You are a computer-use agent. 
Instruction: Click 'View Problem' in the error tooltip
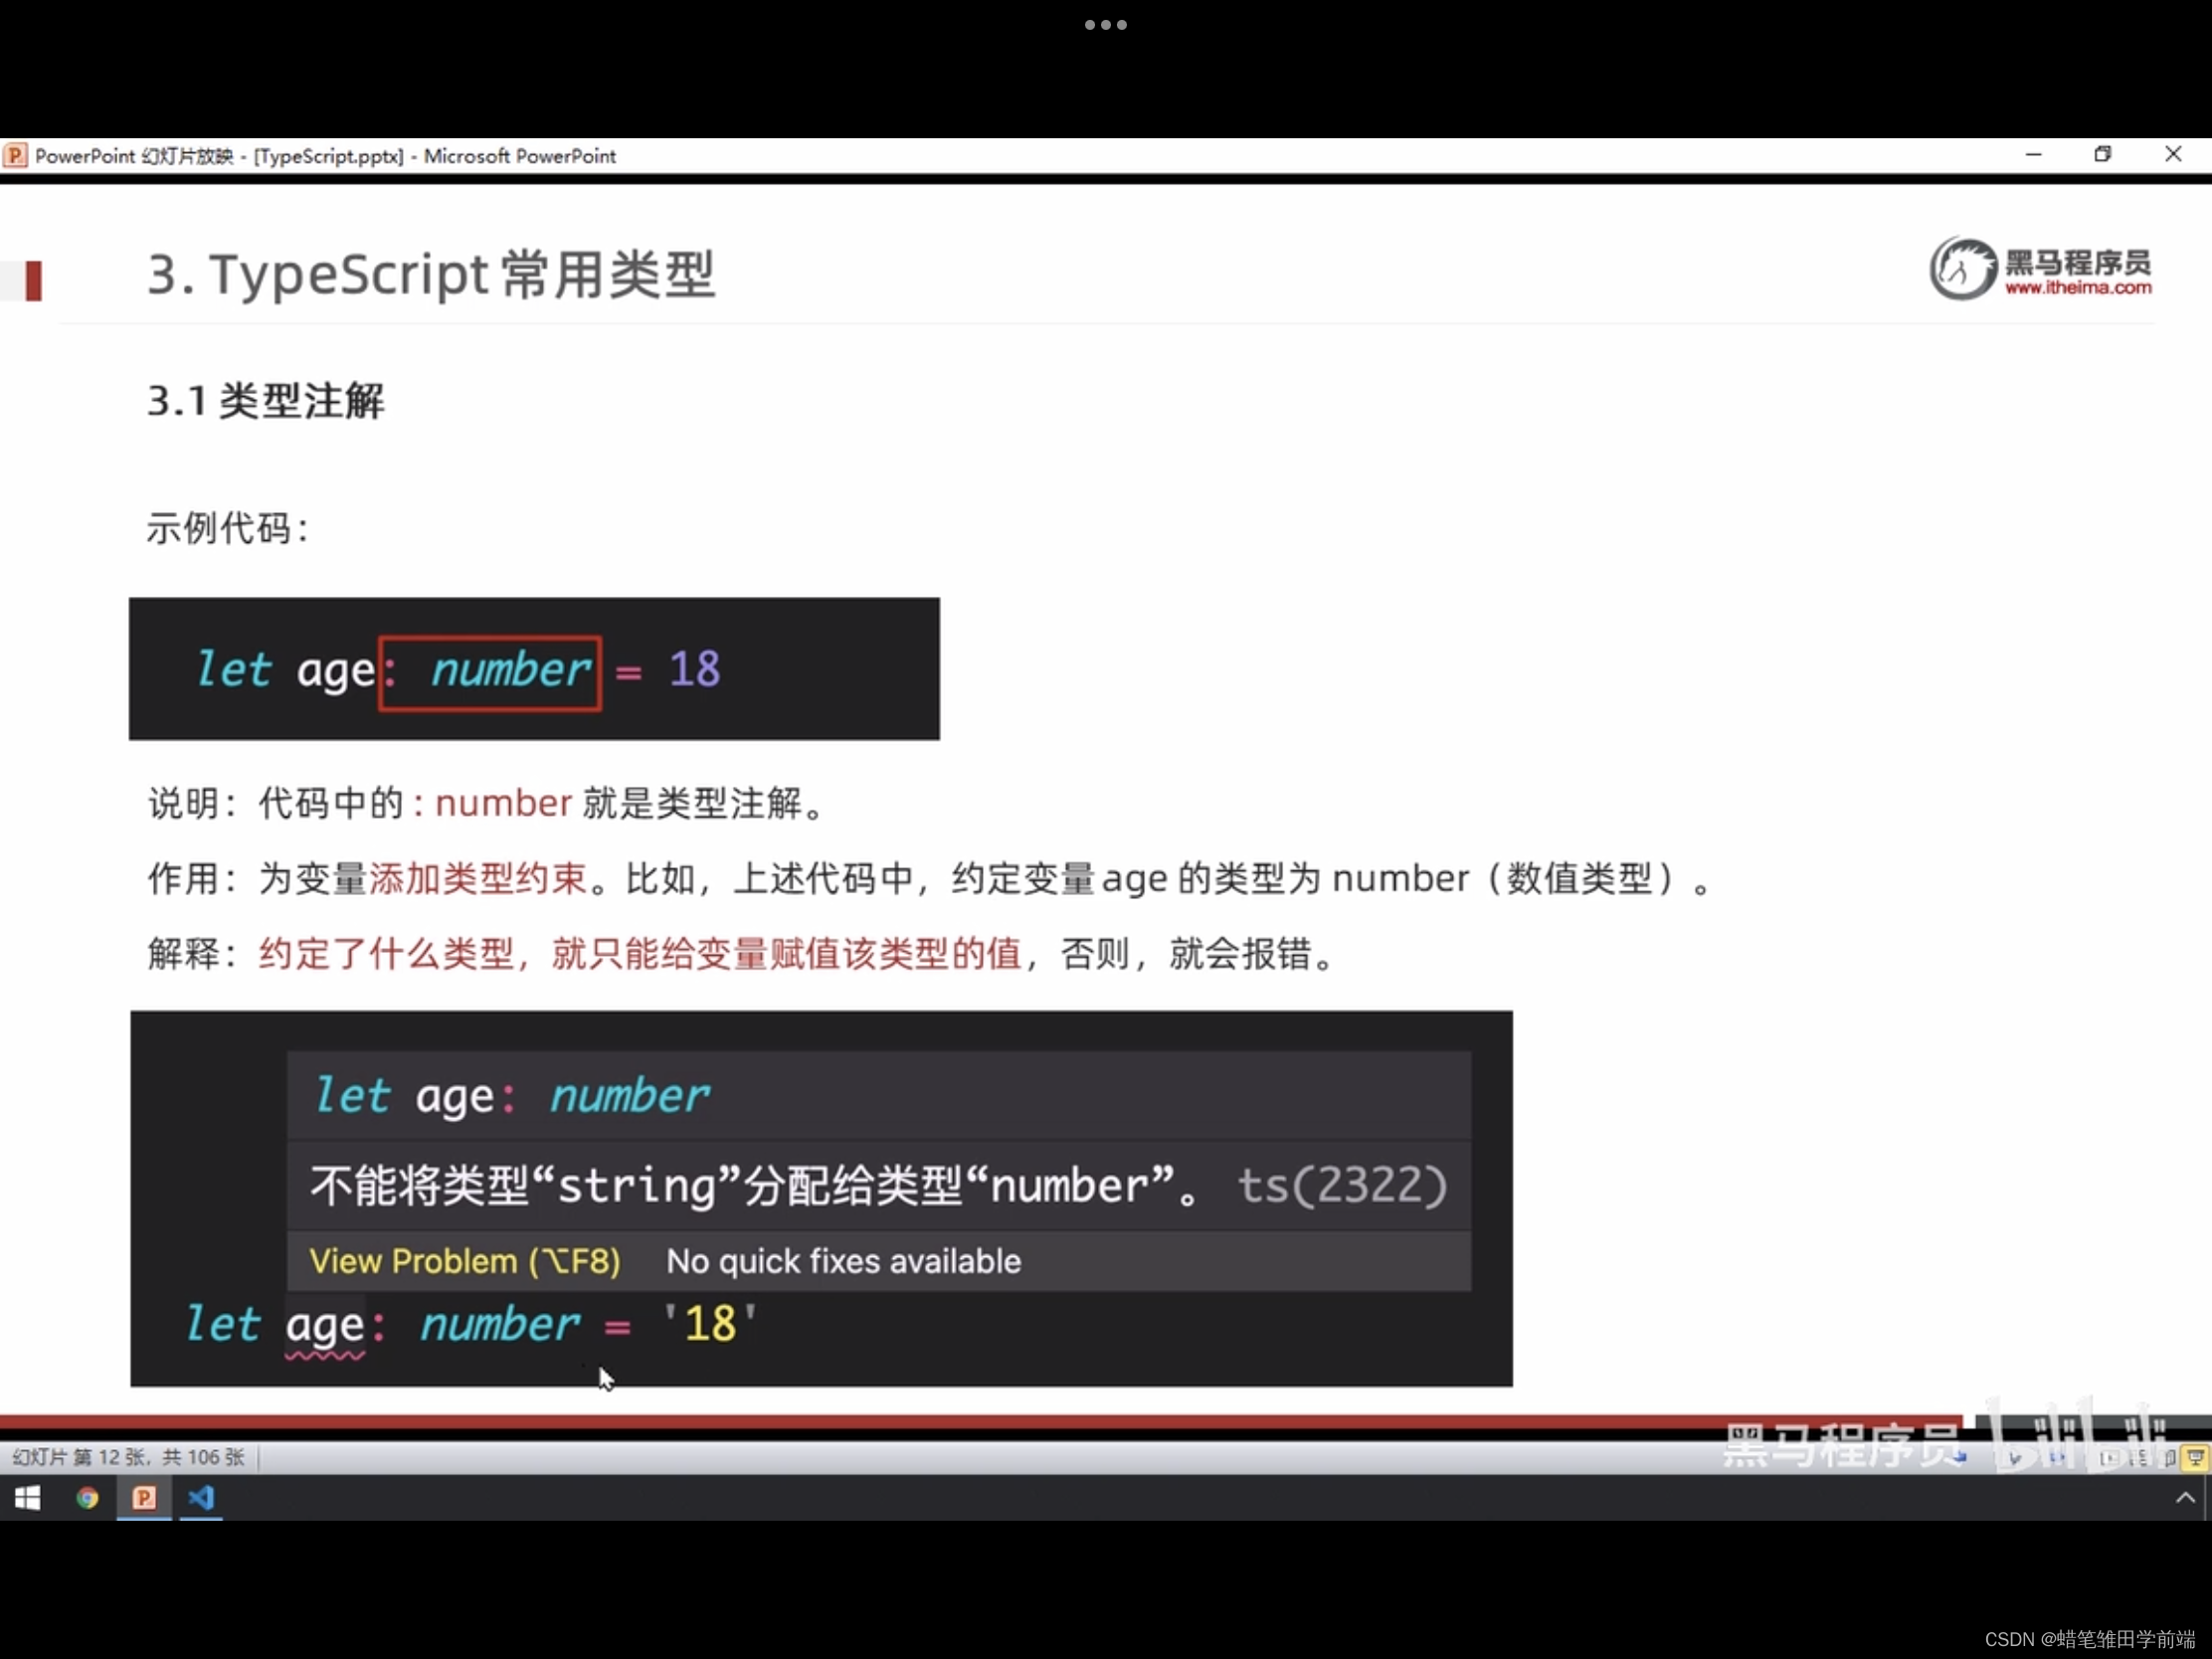464,1261
